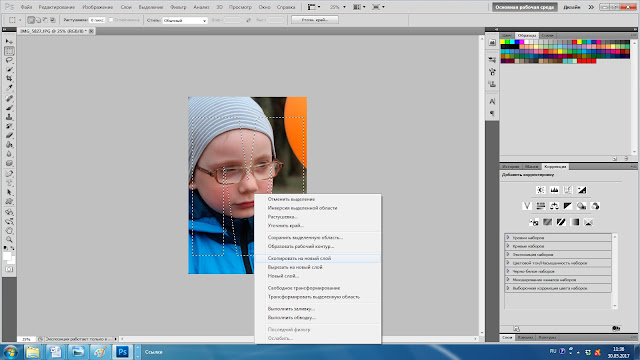The width and height of the screenshot is (640, 360).
Task: Select the Type tool
Action: click(9, 183)
